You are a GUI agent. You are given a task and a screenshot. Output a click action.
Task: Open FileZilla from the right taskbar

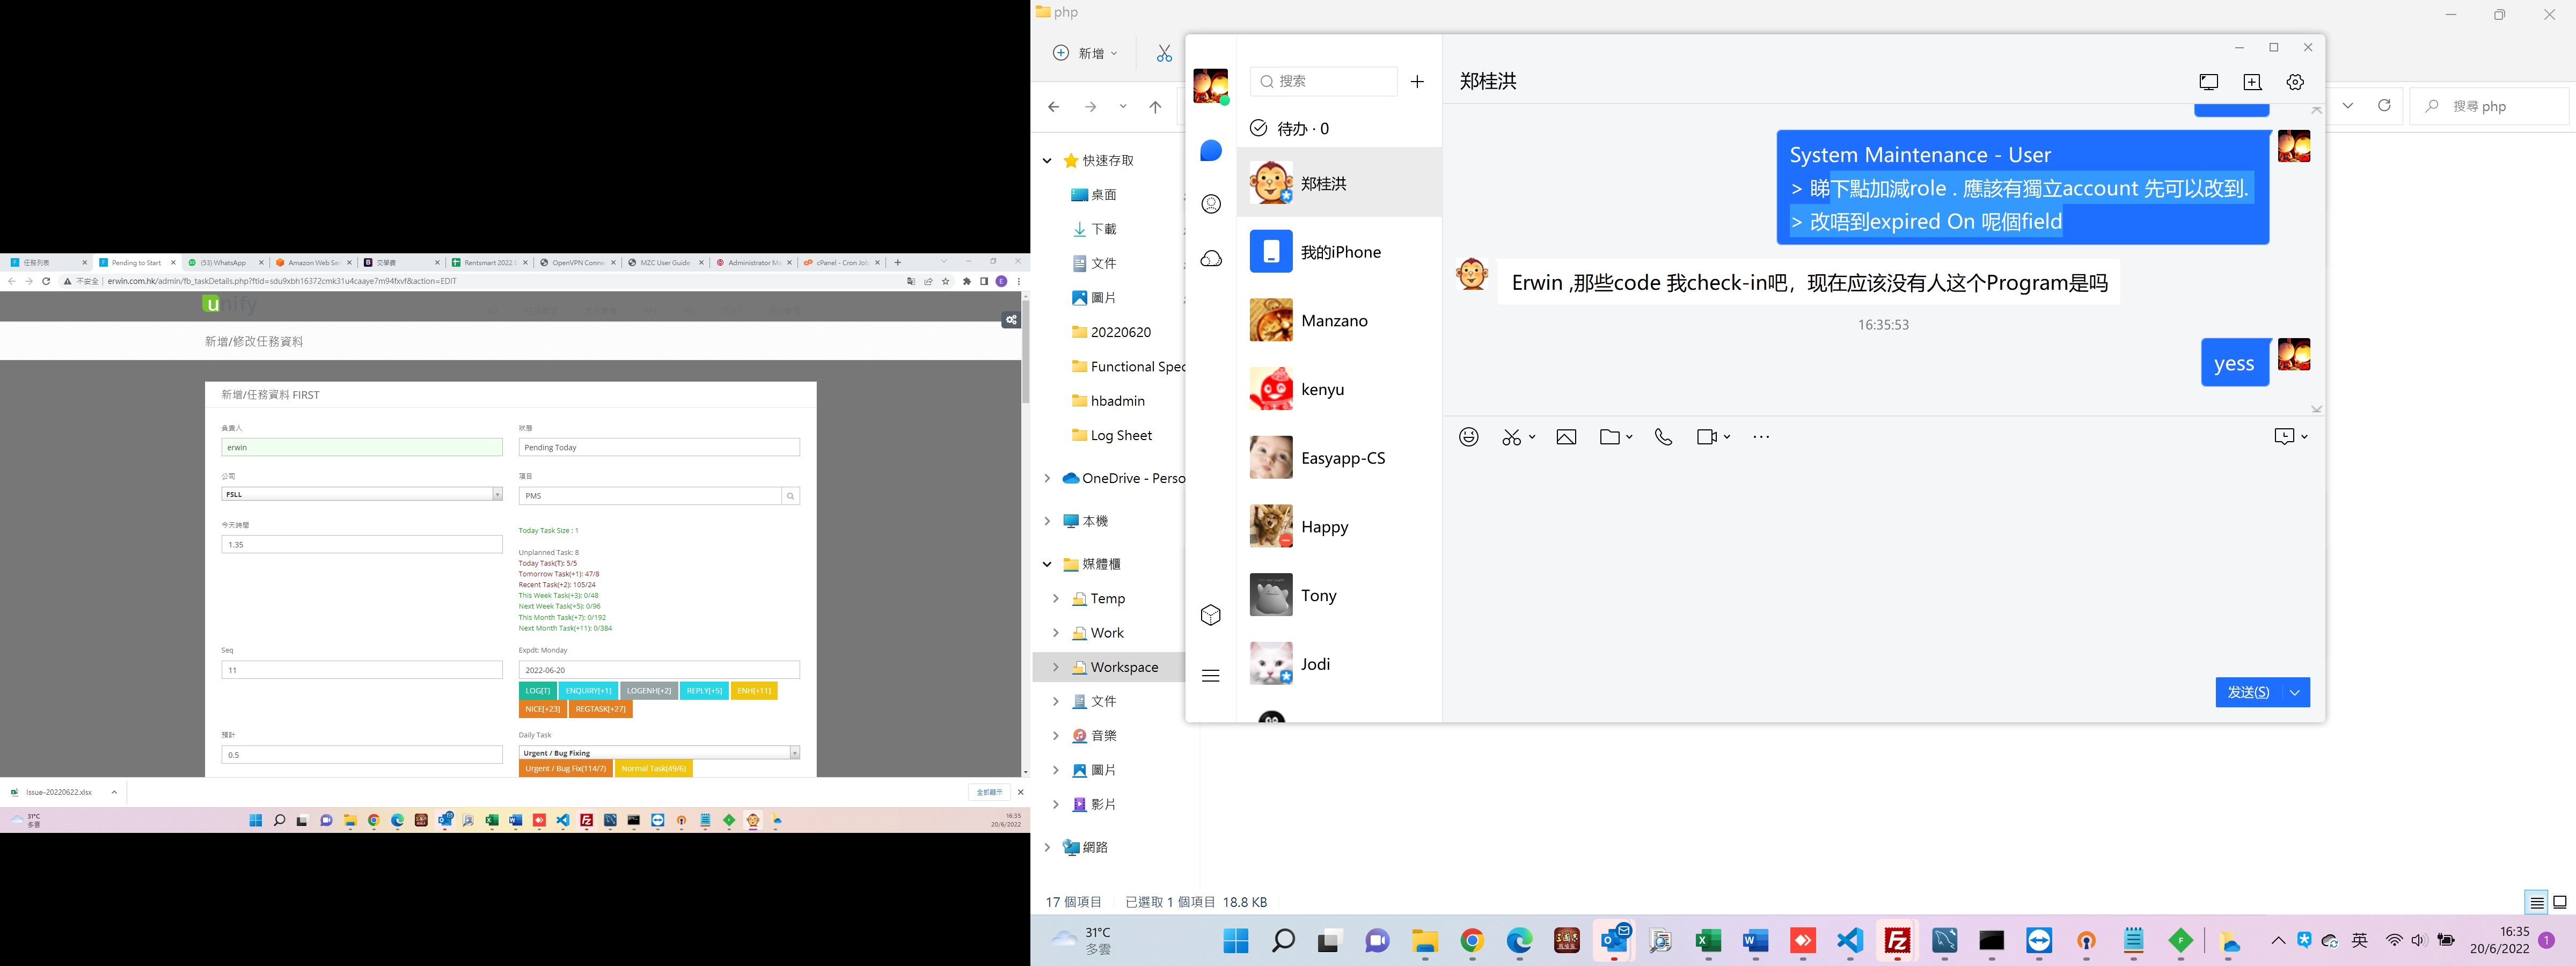click(x=1897, y=941)
